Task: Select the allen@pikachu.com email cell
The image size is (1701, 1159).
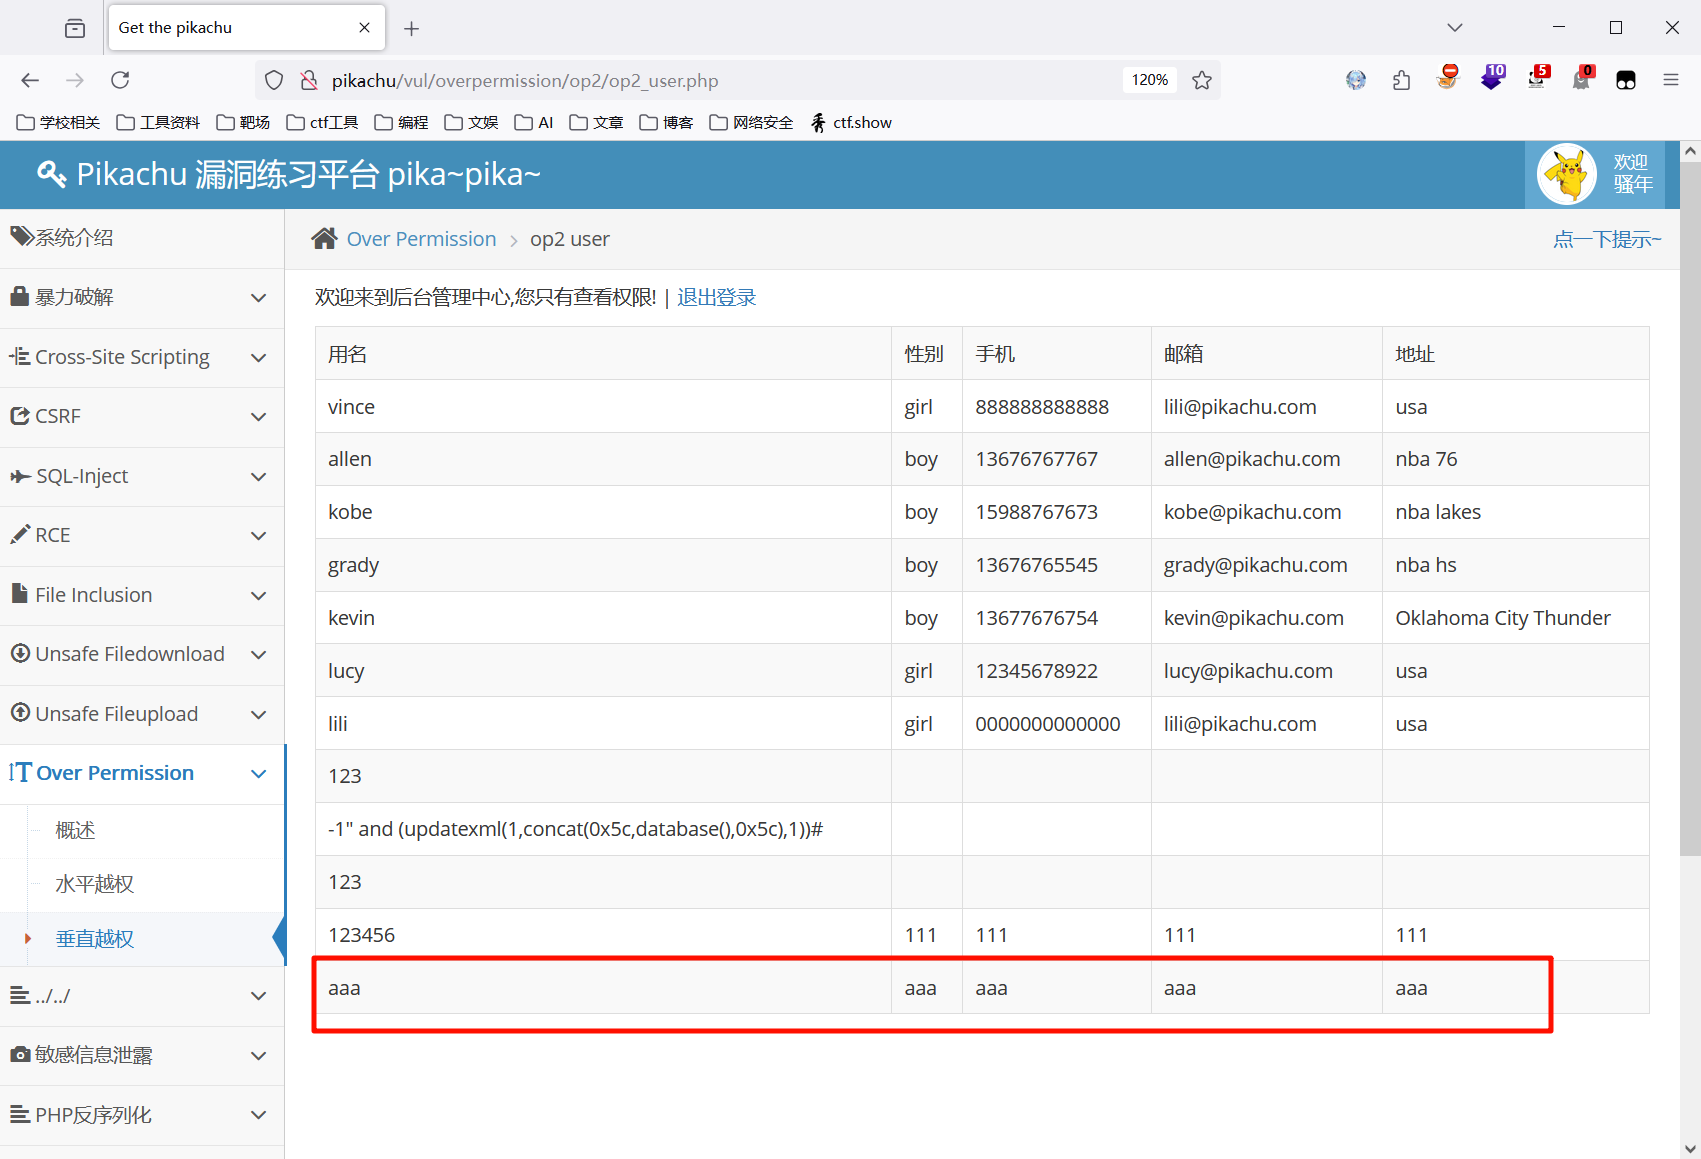Action: pyautogui.click(x=1266, y=459)
